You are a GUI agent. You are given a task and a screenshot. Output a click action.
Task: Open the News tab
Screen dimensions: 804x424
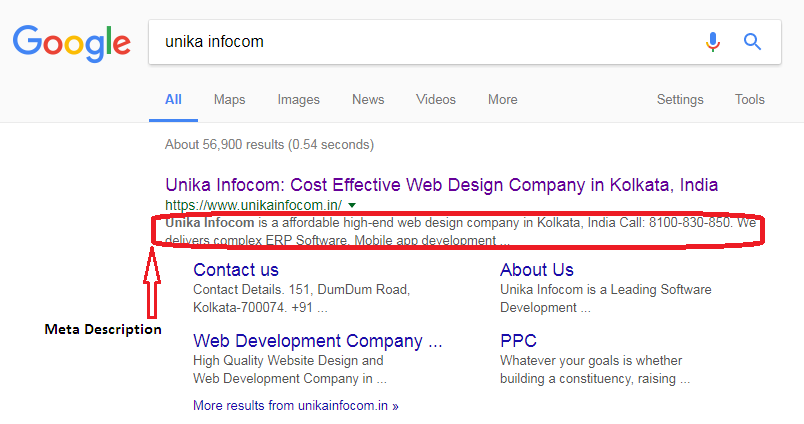click(x=368, y=99)
